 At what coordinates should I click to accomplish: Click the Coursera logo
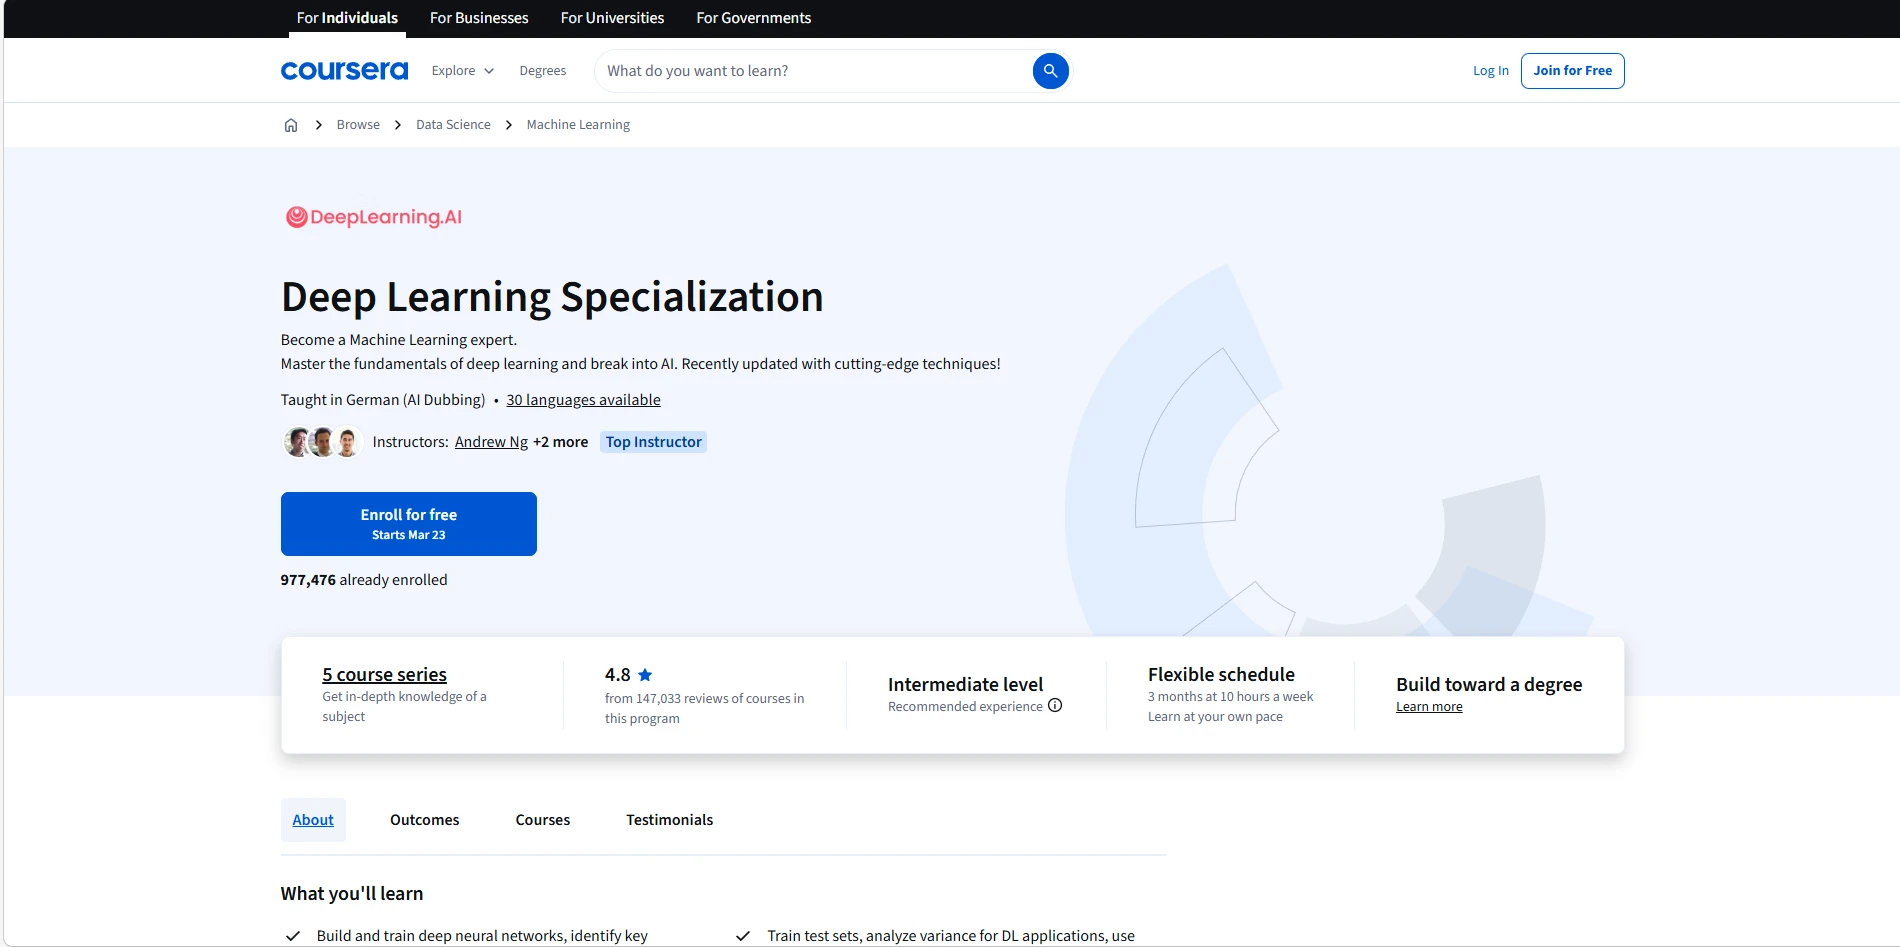click(x=344, y=70)
